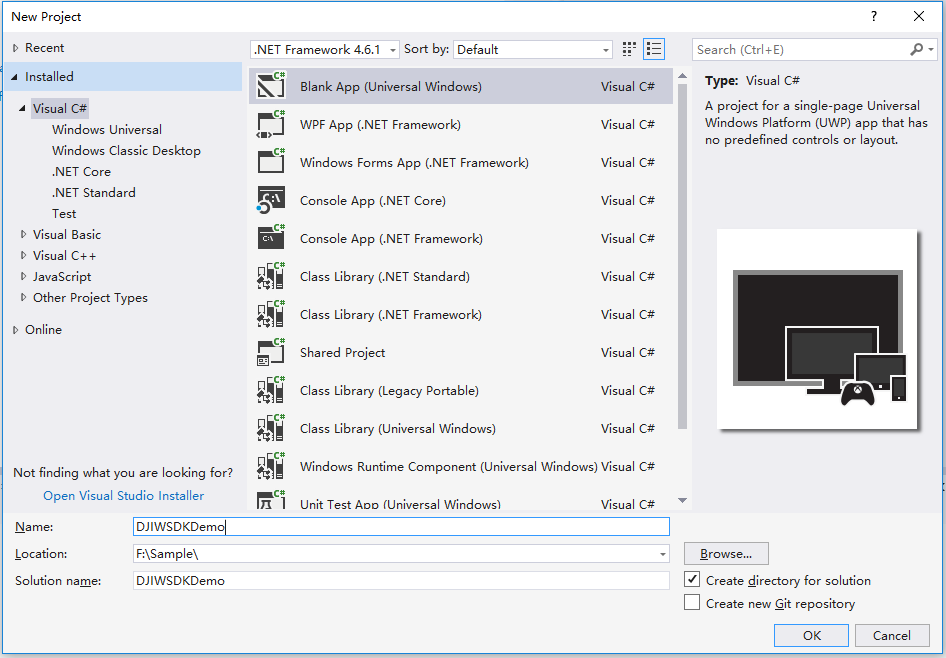Select 'Class Library (.NET Standard)' template text

(x=385, y=277)
